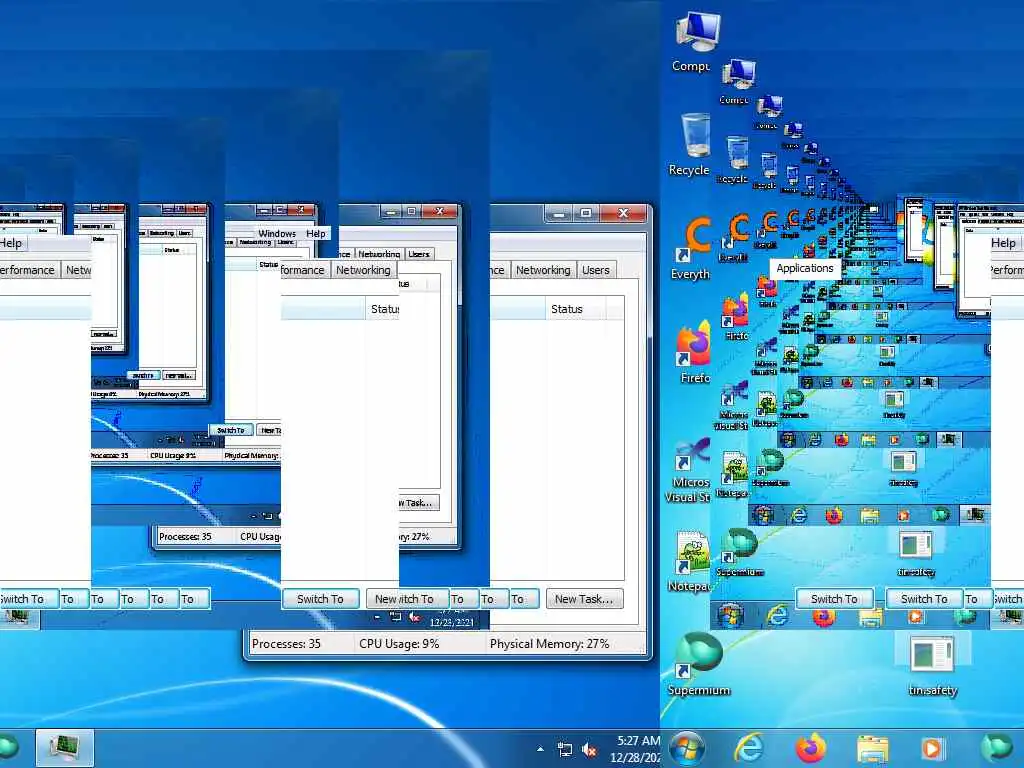1024x768 pixels.
Task: Switch to Users tab in front Task Manager
Action: point(596,270)
